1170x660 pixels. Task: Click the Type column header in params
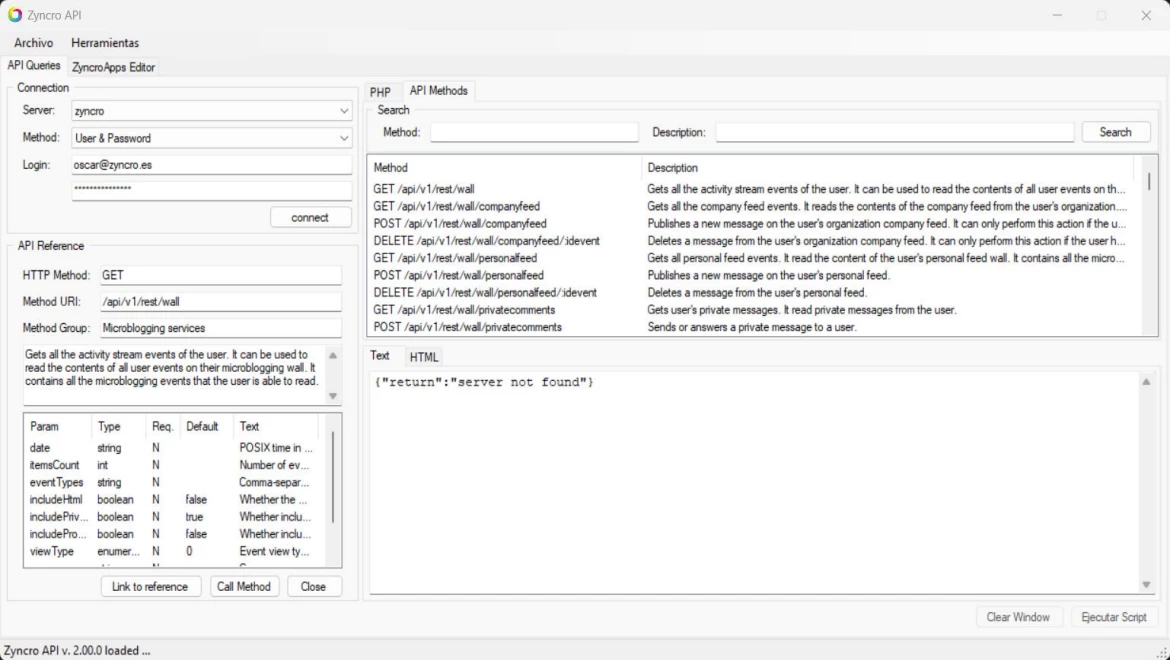[118, 427]
